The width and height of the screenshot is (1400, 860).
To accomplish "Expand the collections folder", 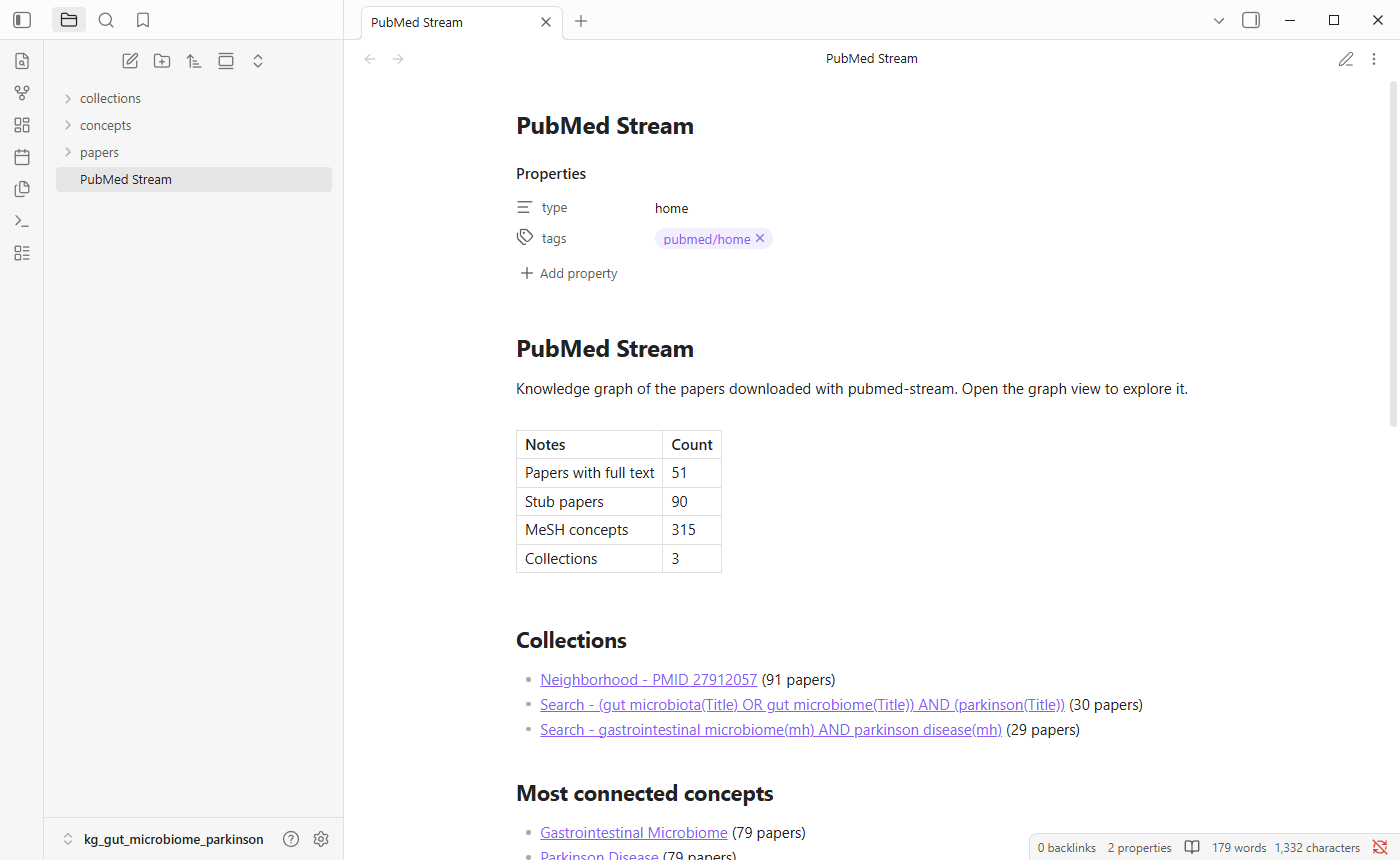I will tap(194, 98).
